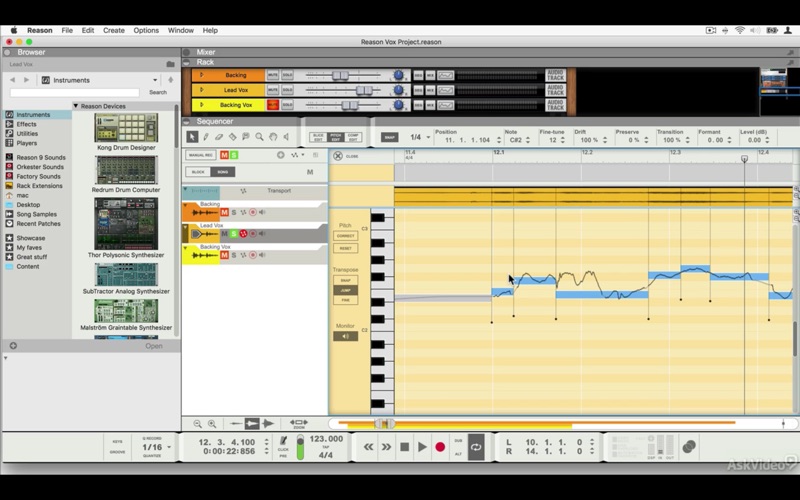Click the Backing pan knob in rack
This screenshot has height=500, width=800.
(x=399, y=75)
